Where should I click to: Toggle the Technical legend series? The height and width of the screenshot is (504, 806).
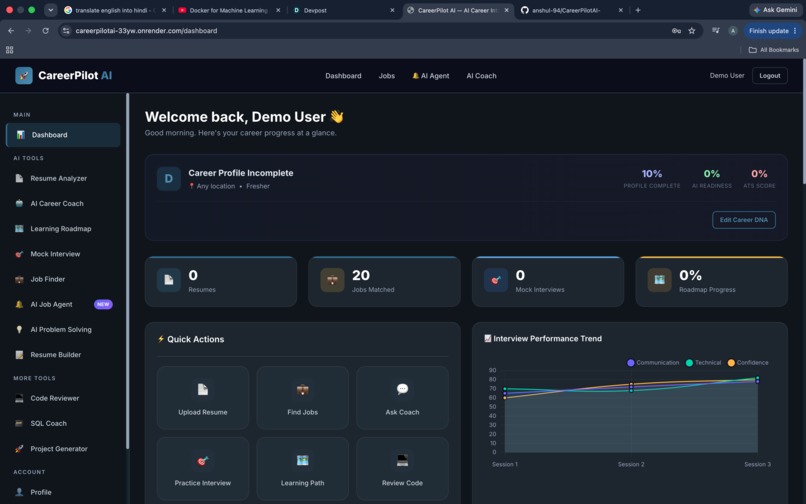tap(703, 363)
